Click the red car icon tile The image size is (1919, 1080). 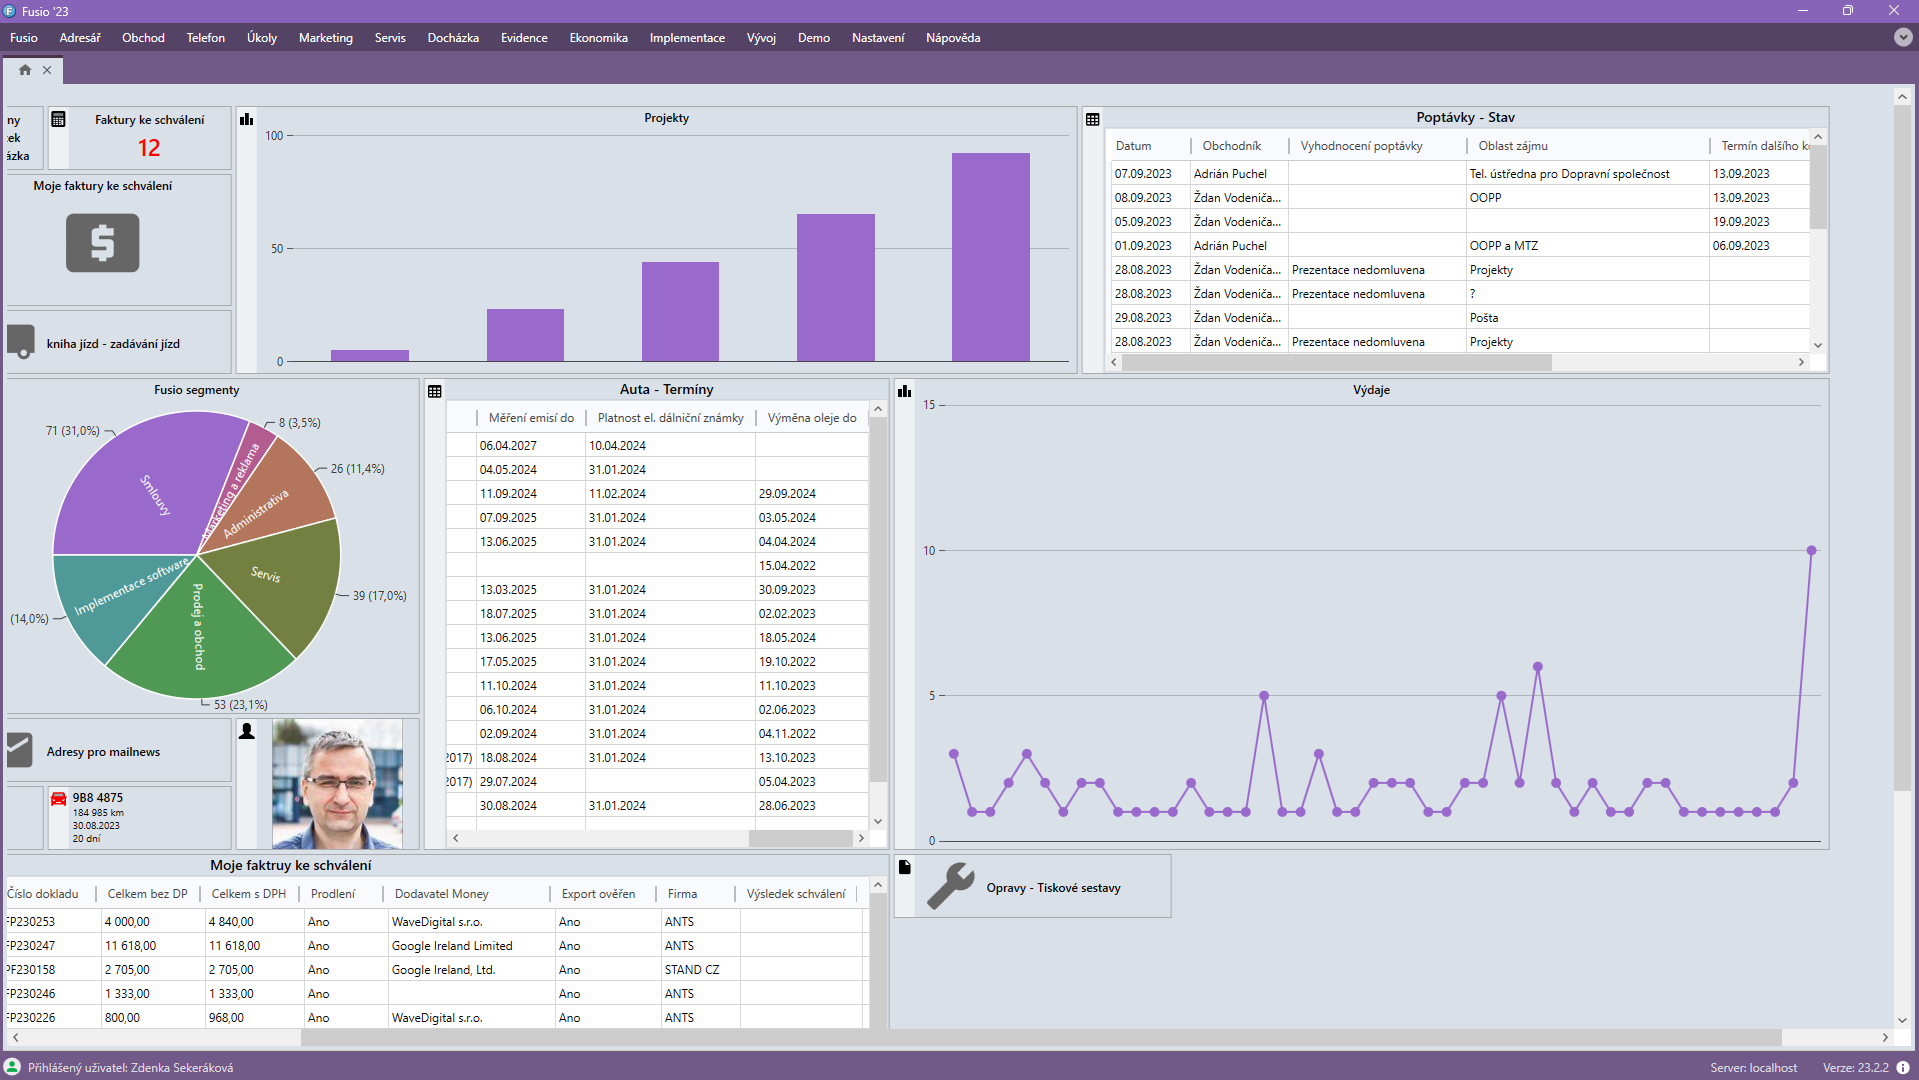59,799
